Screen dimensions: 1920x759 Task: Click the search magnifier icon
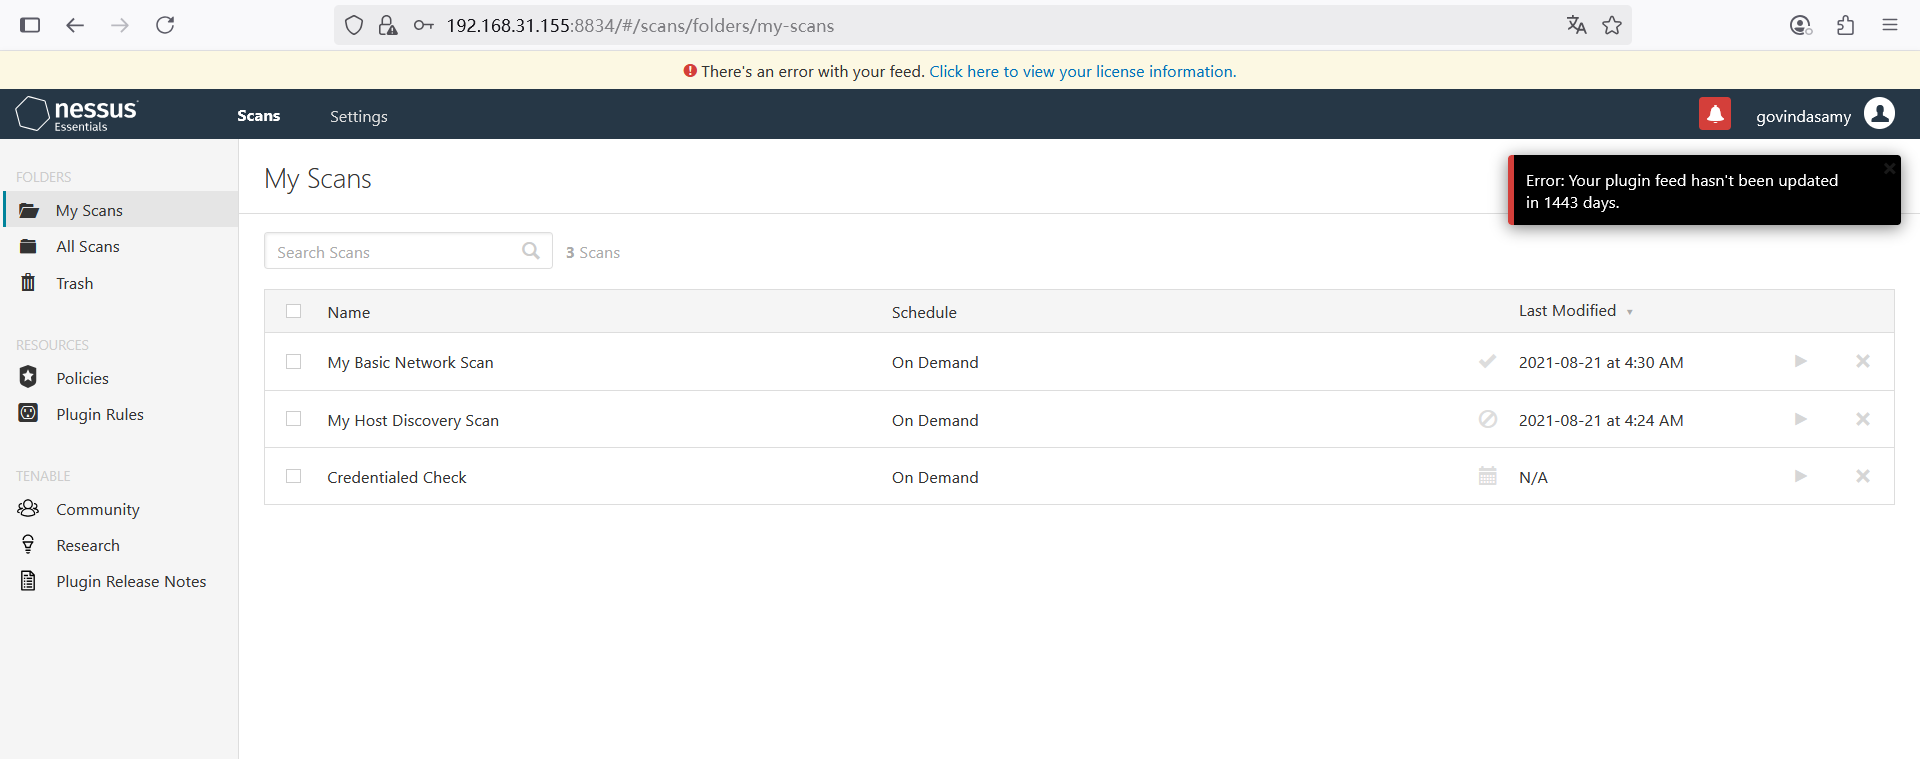(x=531, y=251)
